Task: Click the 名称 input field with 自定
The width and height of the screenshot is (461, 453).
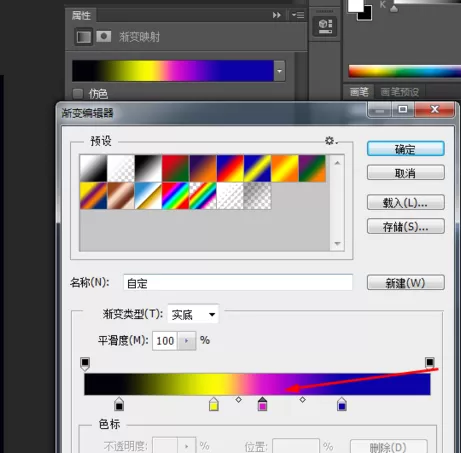Action: point(238,283)
